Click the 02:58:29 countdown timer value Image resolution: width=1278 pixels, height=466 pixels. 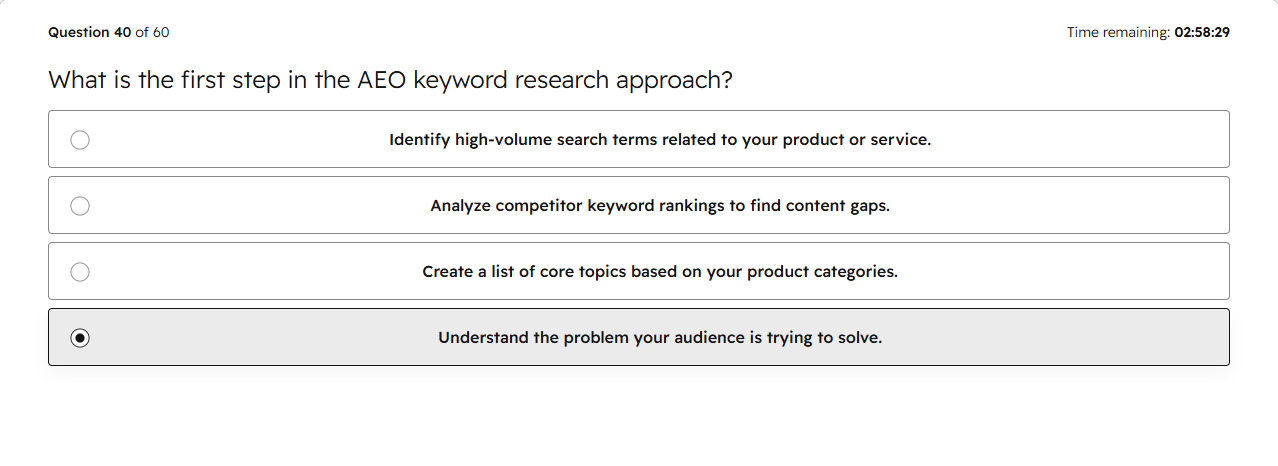tap(1202, 32)
